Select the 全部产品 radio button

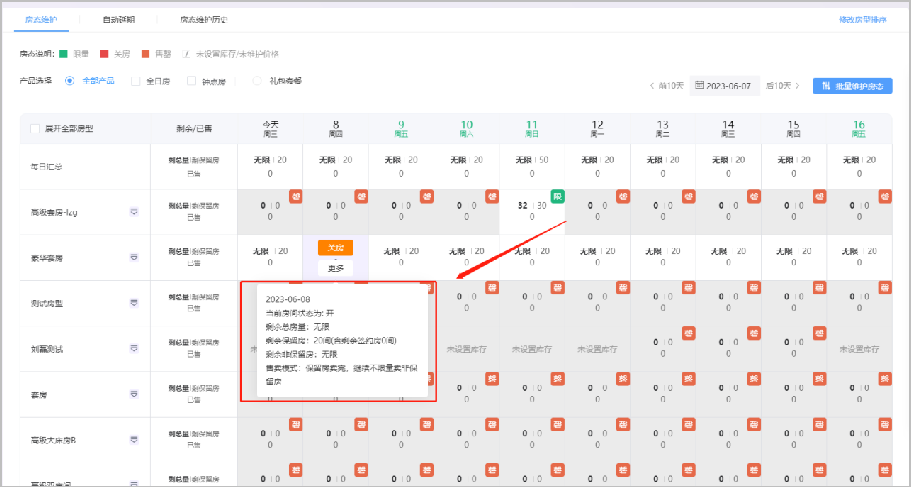point(70,81)
